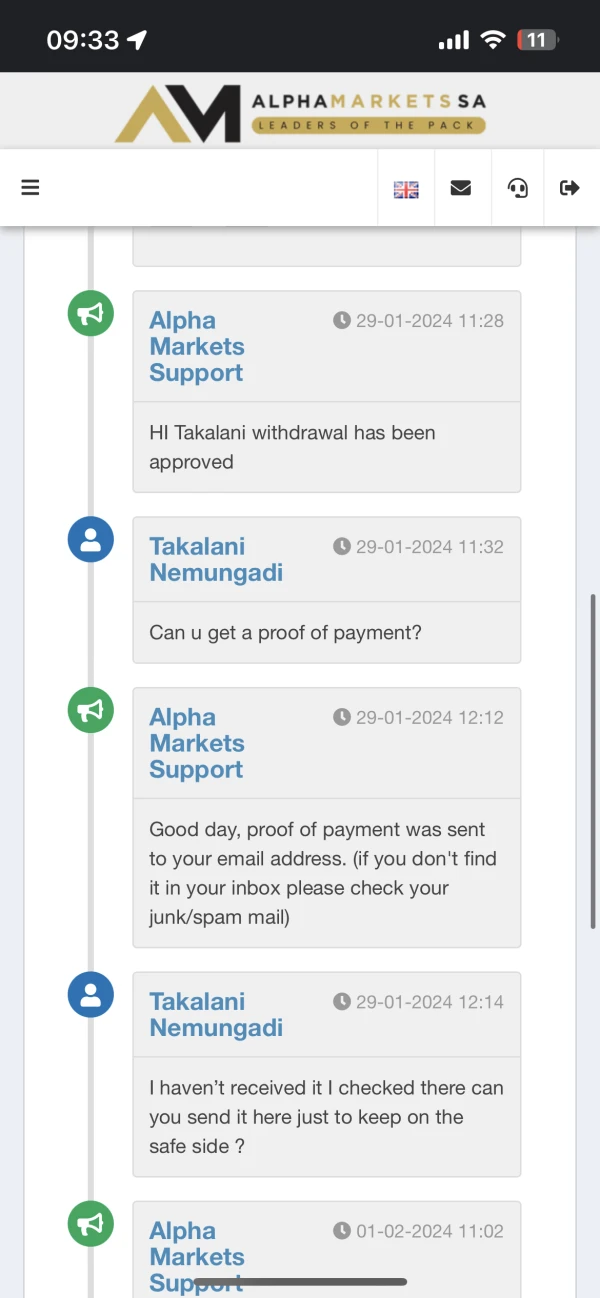
Task: Click user avatar beside 11:32 message
Action: (x=90, y=540)
